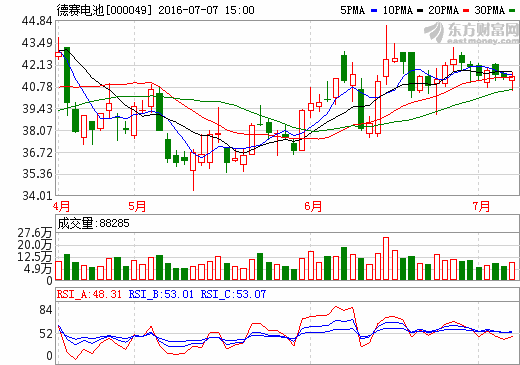
Task: Click the tallest red volume bar
Action: click(386, 259)
